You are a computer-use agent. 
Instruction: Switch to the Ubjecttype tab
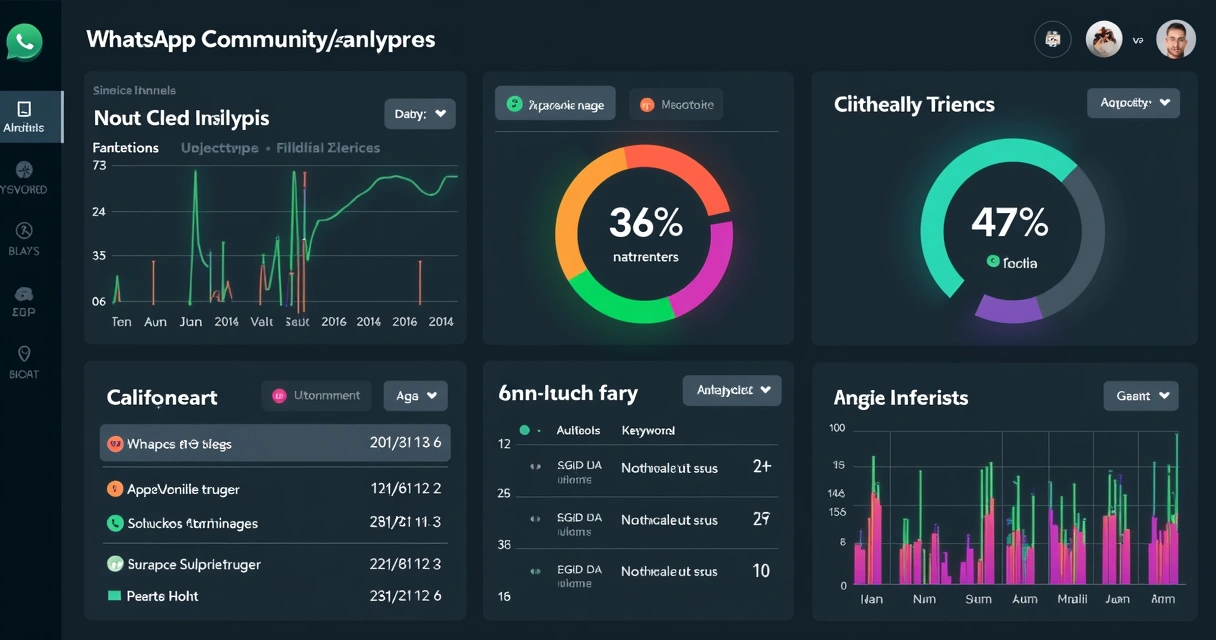[x=220, y=148]
